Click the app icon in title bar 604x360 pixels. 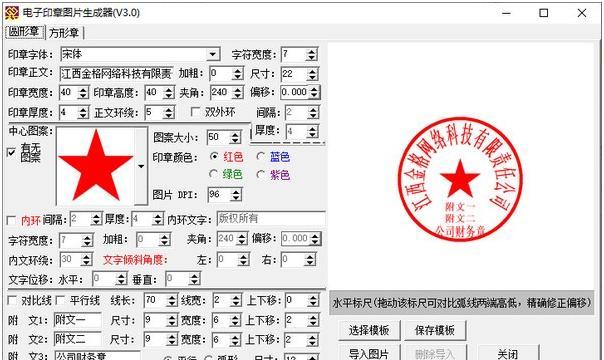[12, 13]
